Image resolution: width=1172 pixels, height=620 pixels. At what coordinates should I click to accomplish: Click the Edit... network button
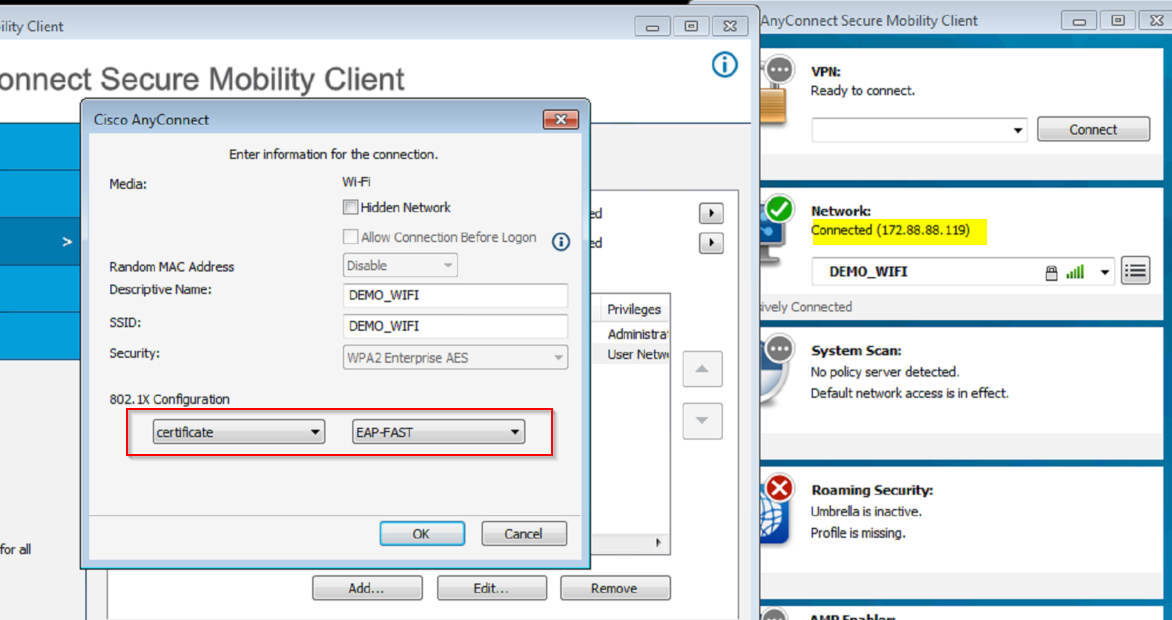point(491,588)
